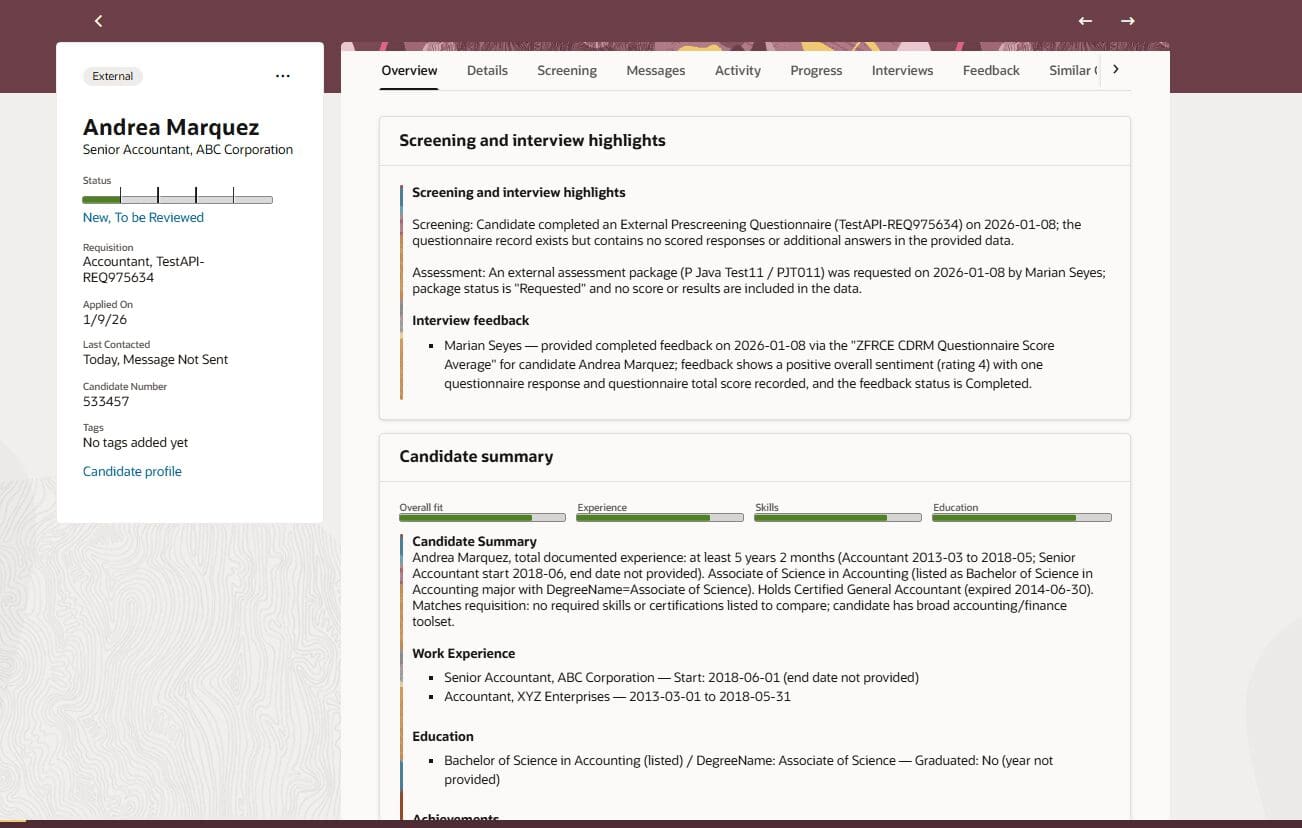Click the New, To be Reviewed status link
Screen dimensions: 1302x828
point(143,218)
